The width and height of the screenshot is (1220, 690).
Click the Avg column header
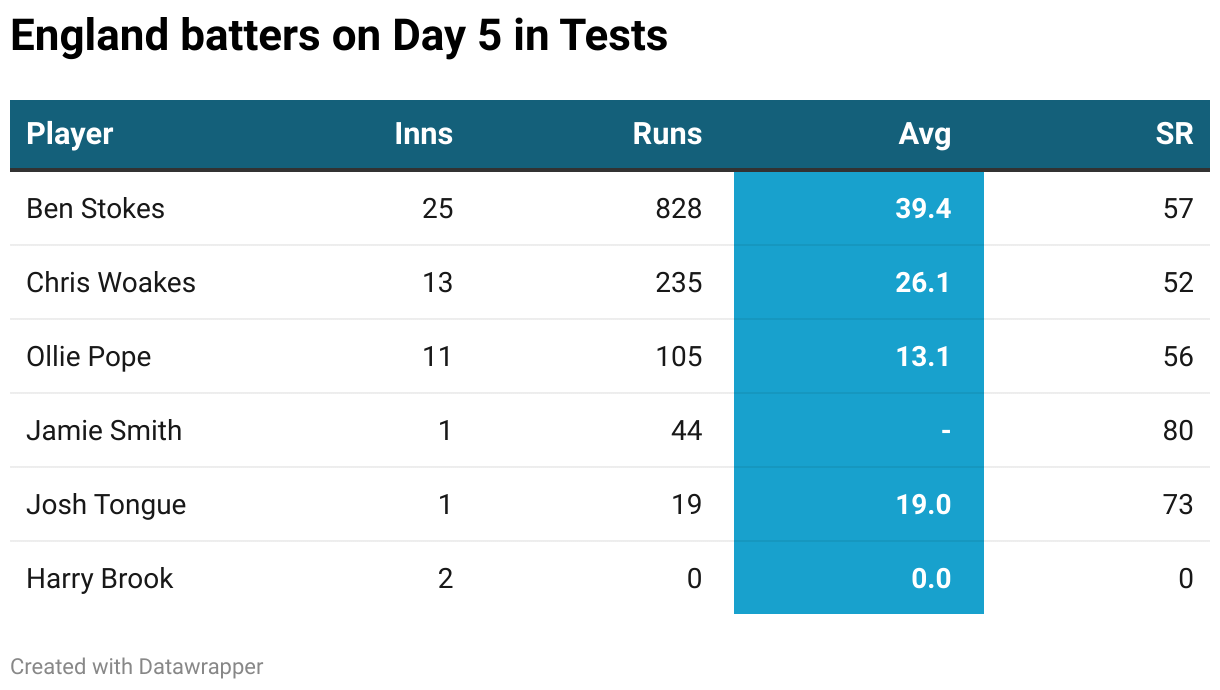(x=924, y=134)
